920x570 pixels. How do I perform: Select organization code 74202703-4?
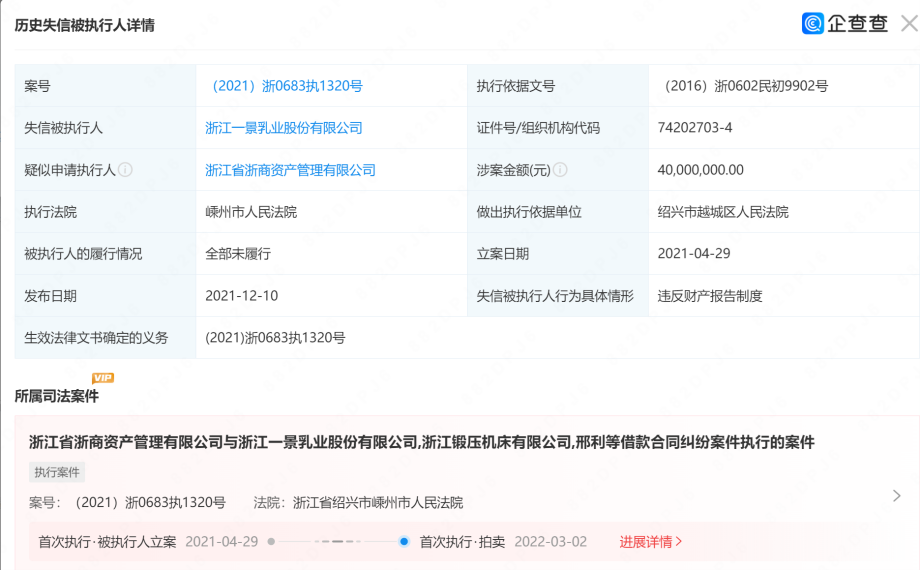click(x=695, y=128)
